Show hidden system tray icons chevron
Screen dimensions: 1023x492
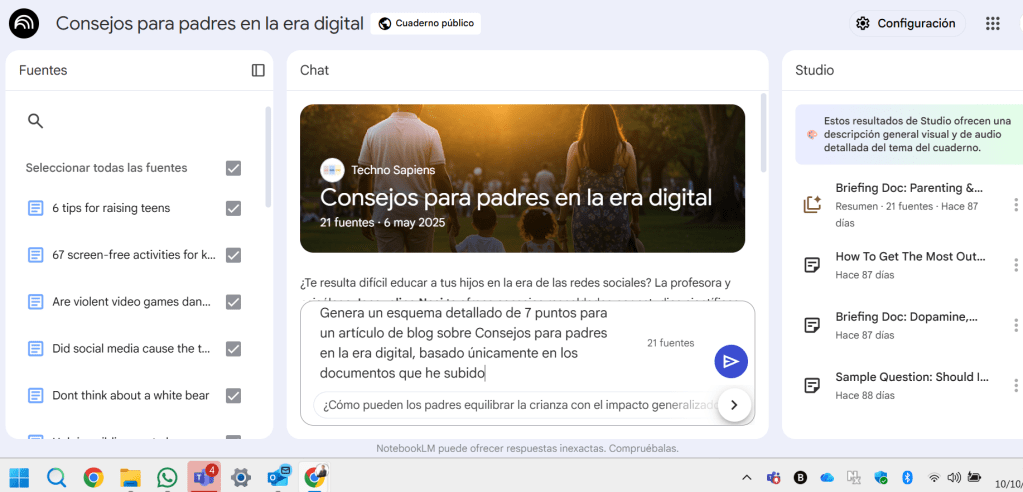[x=746, y=477]
